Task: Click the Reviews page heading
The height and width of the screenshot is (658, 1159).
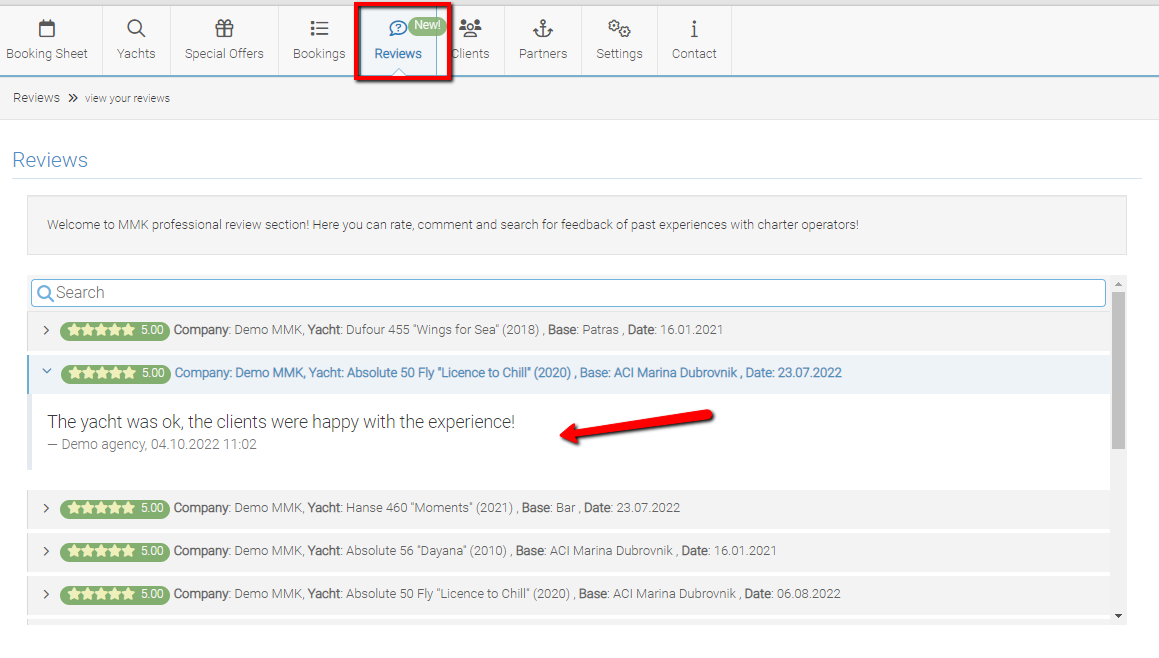Action: [x=50, y=160]
